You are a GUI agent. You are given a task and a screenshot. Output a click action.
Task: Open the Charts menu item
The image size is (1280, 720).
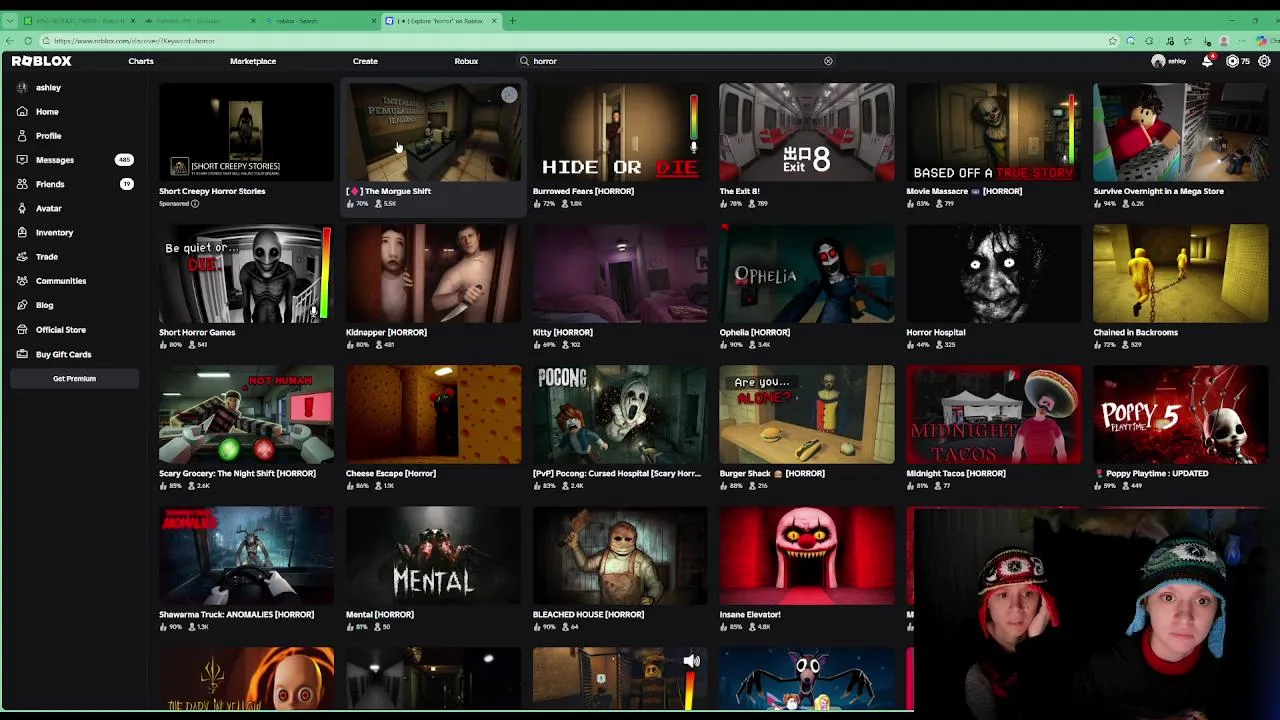(141, 61)
